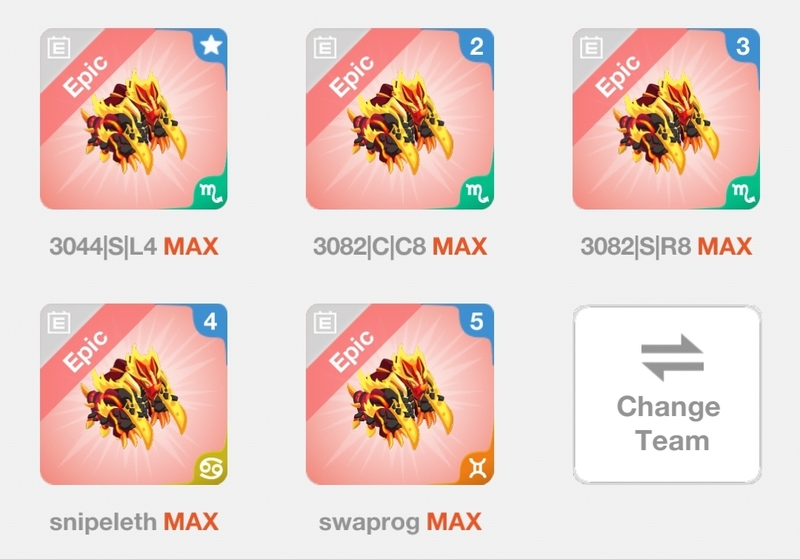Click the Scorpio sign on 3044|S|L4 card
800x559 pixels.
[x=211, y=193]
